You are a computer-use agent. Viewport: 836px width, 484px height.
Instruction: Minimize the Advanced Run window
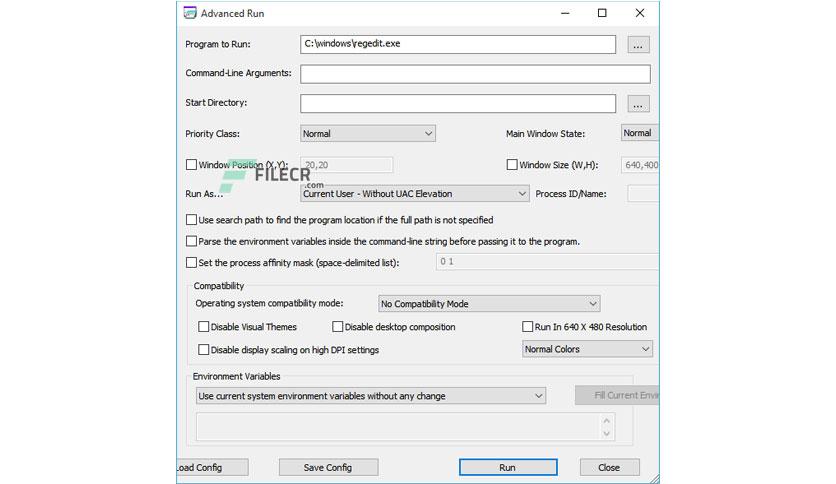click(x=565, y=13)
